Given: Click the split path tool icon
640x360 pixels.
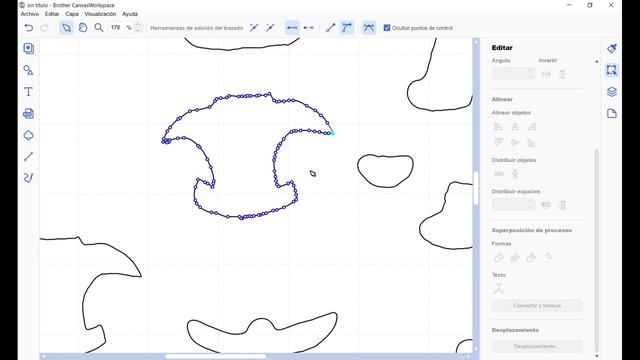Looking at the screenshot, I should point(309,28).
